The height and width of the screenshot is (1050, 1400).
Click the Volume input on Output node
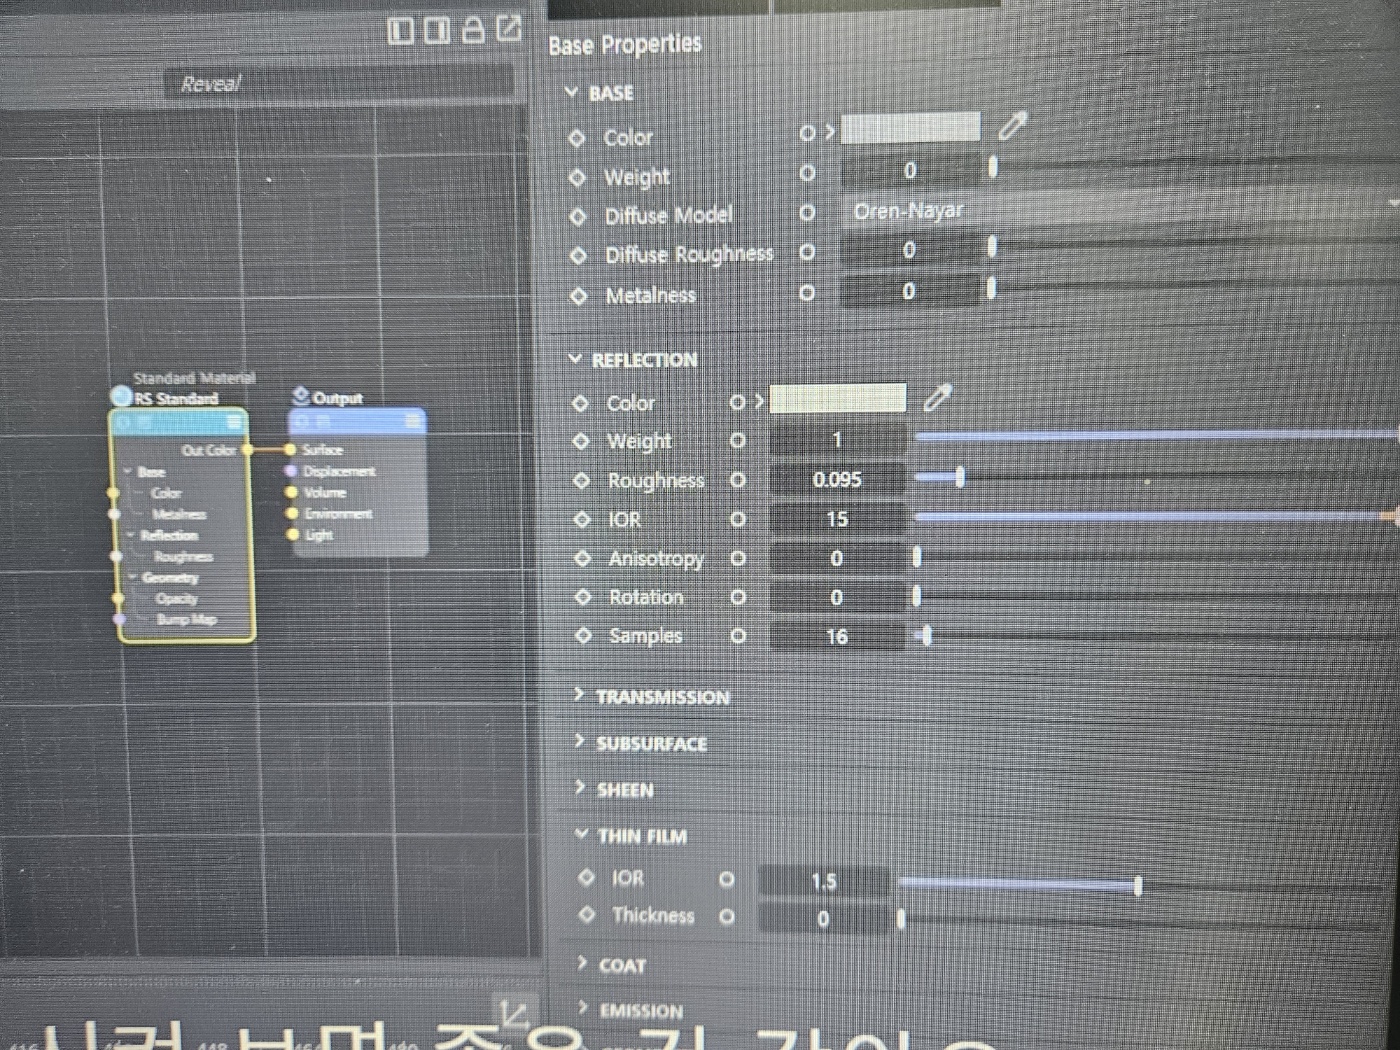point(291,492)
